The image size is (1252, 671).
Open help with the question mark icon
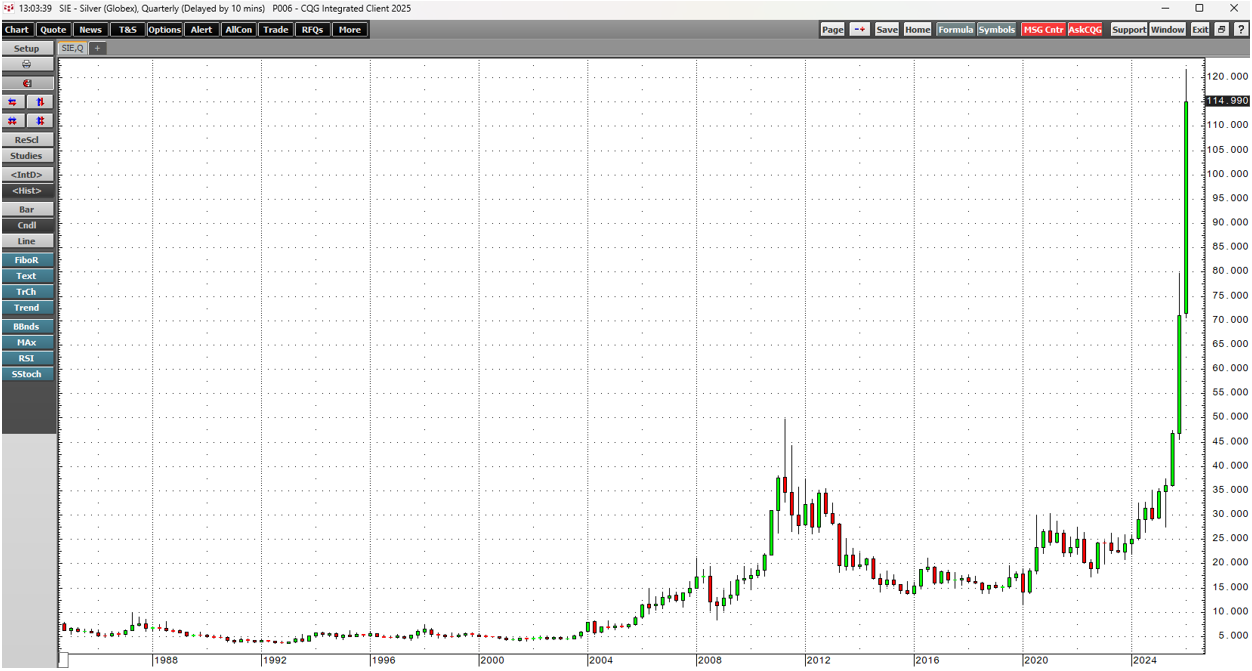[1240, 30]
